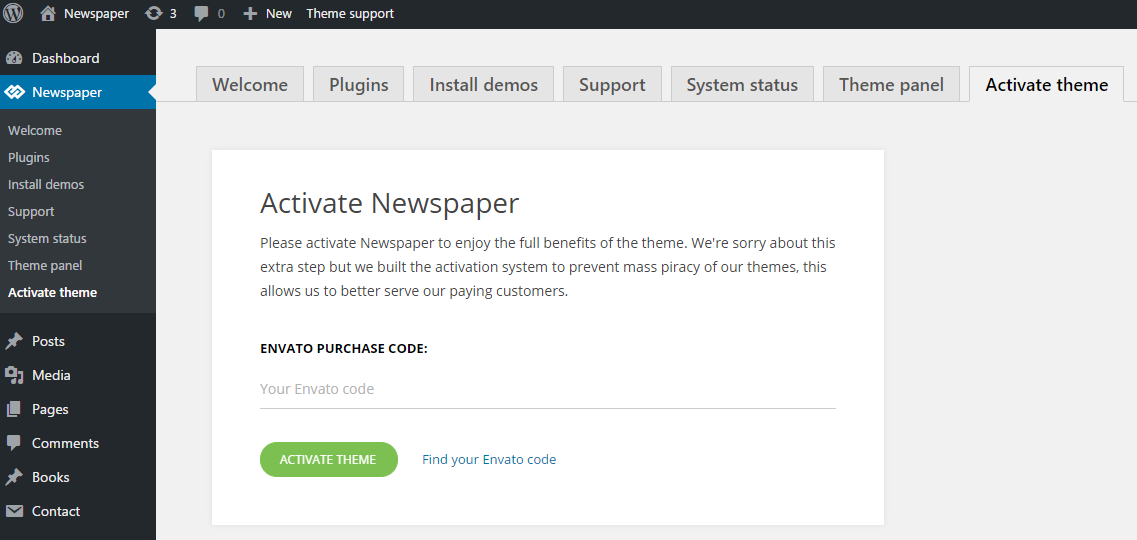Click the plus New icon in admin bar
The image size is (1137, 540).
(251, 14)
